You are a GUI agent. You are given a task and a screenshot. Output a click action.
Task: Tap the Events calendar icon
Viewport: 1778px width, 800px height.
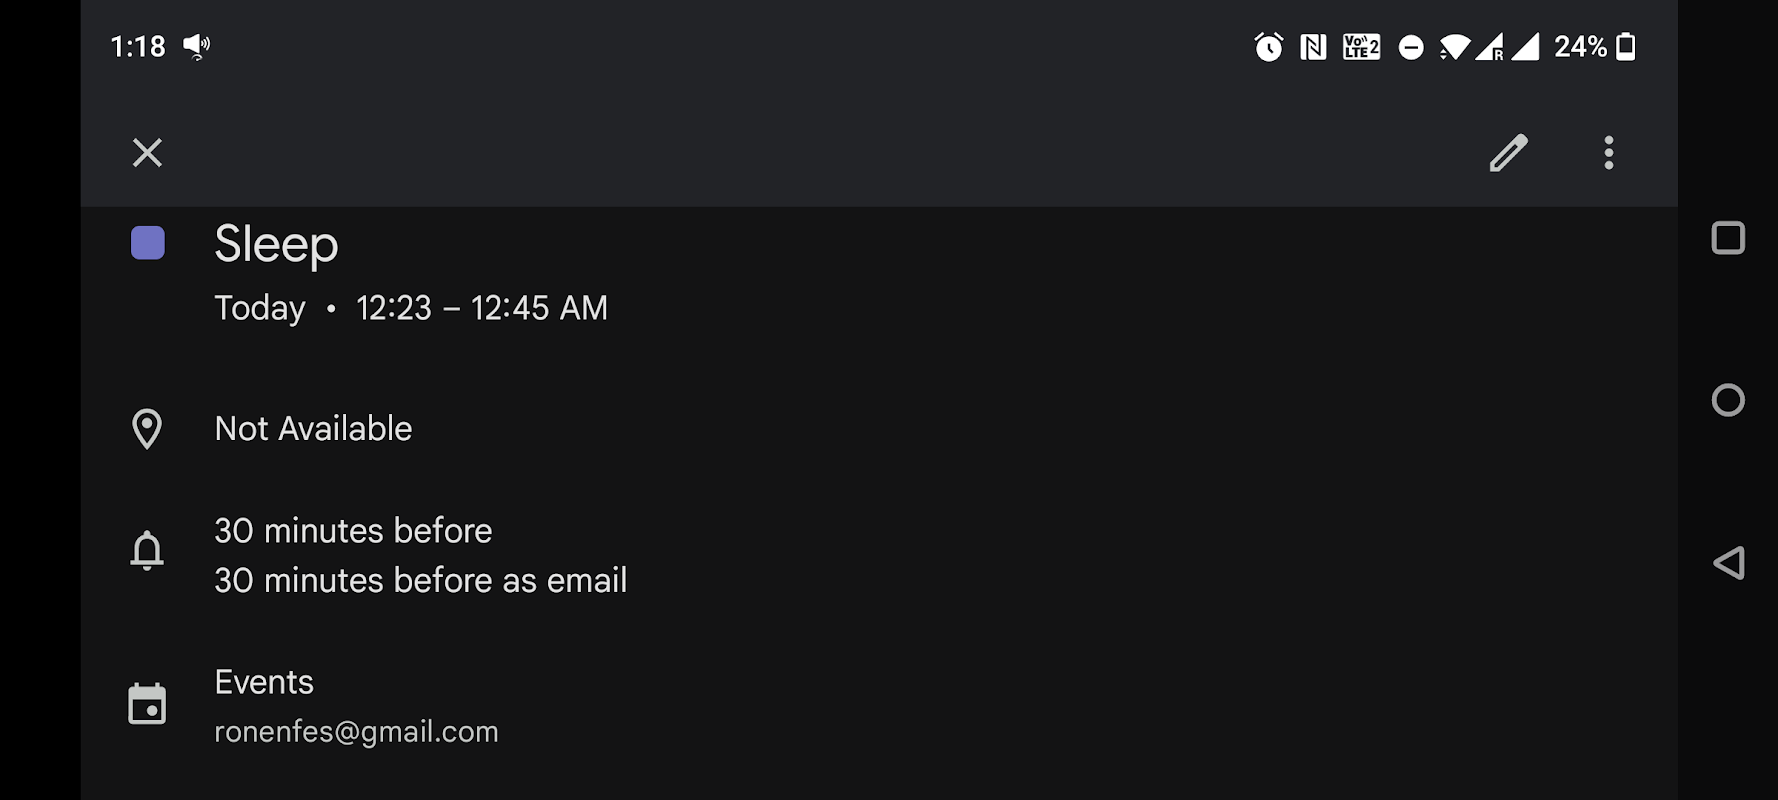coord(147,704)
